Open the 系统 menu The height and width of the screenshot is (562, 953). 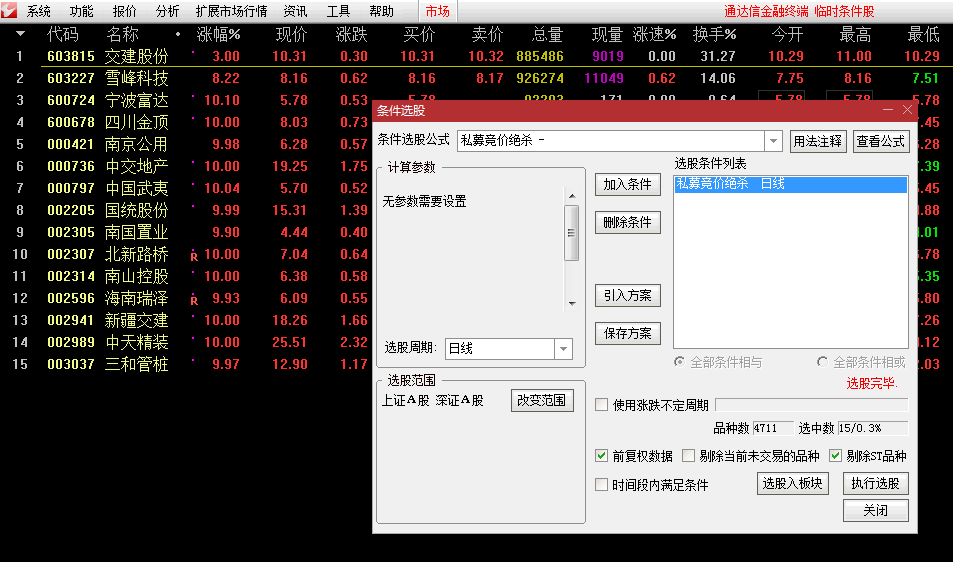click(38, 11)
